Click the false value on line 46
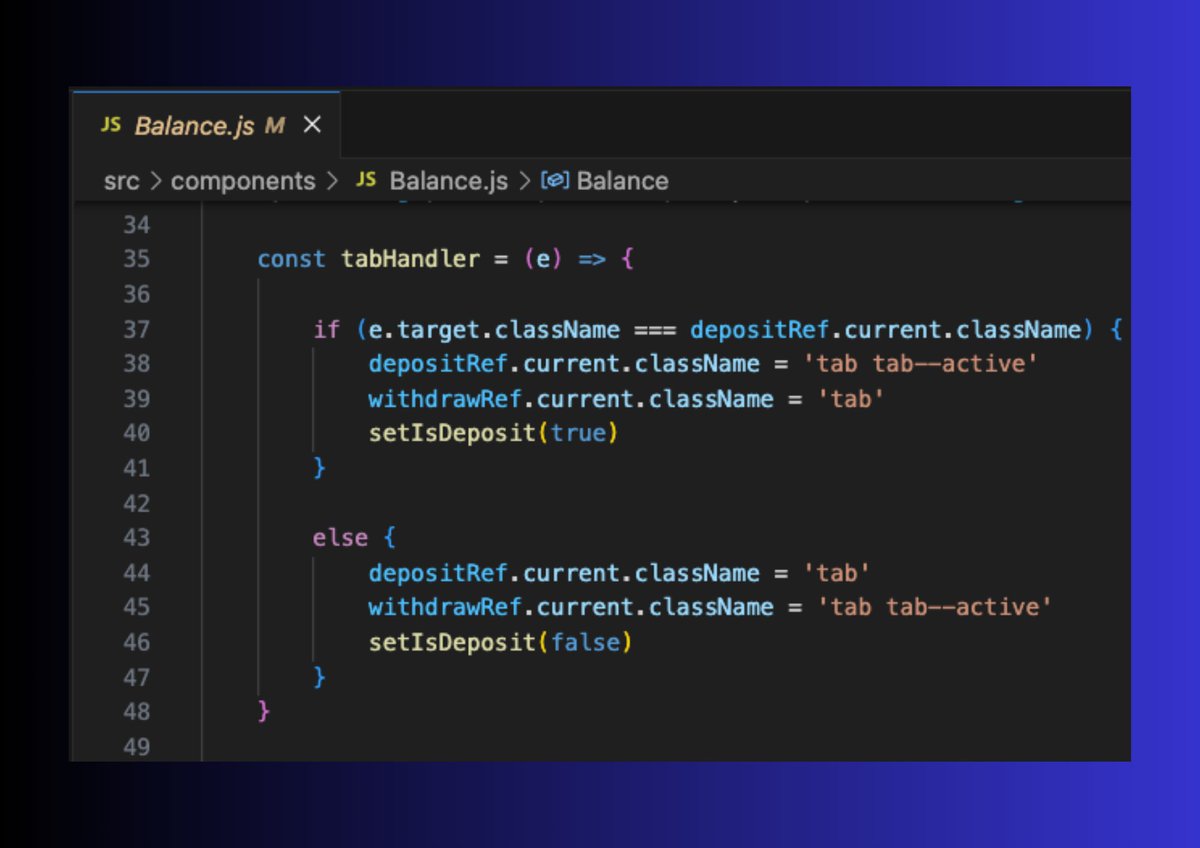 pyautogui.click(x=585, y=642)
